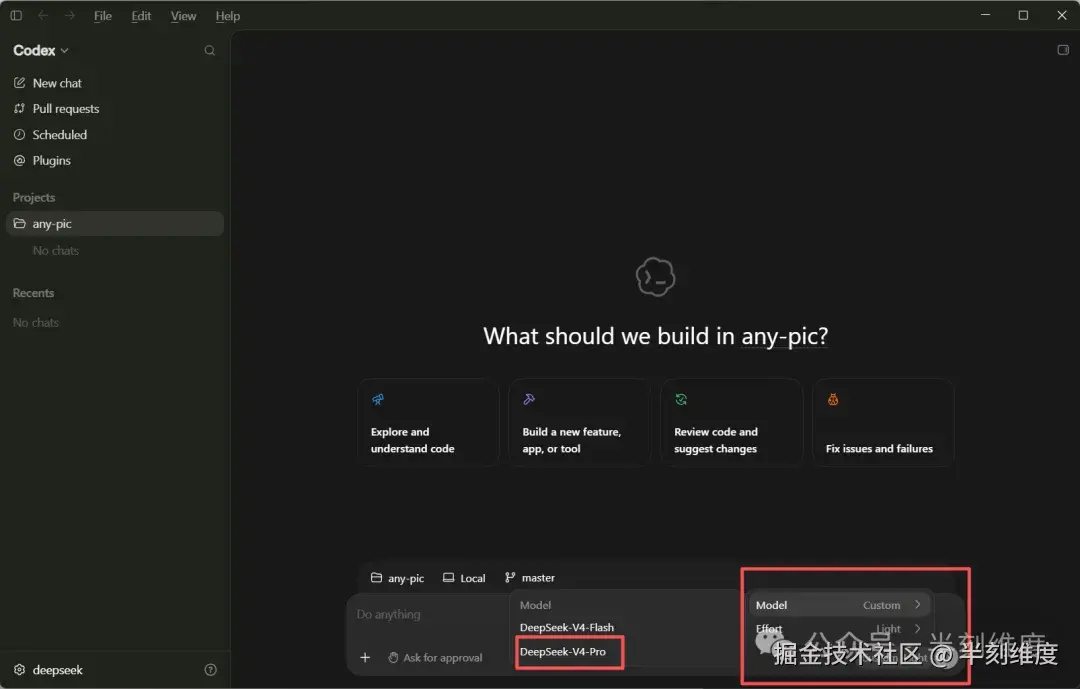Click the Codex terminal logo
The width and height of the screenshot is (1080, 689).
tap(655, 277)
